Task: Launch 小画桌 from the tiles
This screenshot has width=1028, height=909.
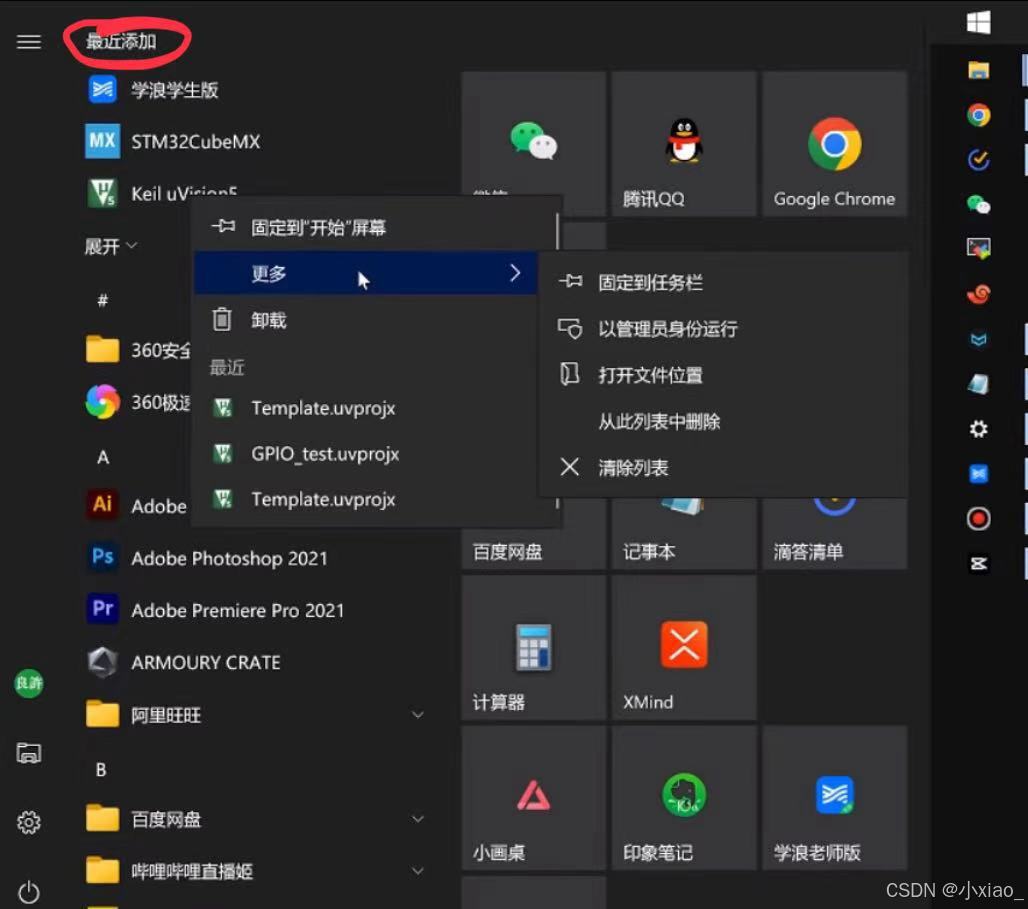Action: [x=533, y=797]
